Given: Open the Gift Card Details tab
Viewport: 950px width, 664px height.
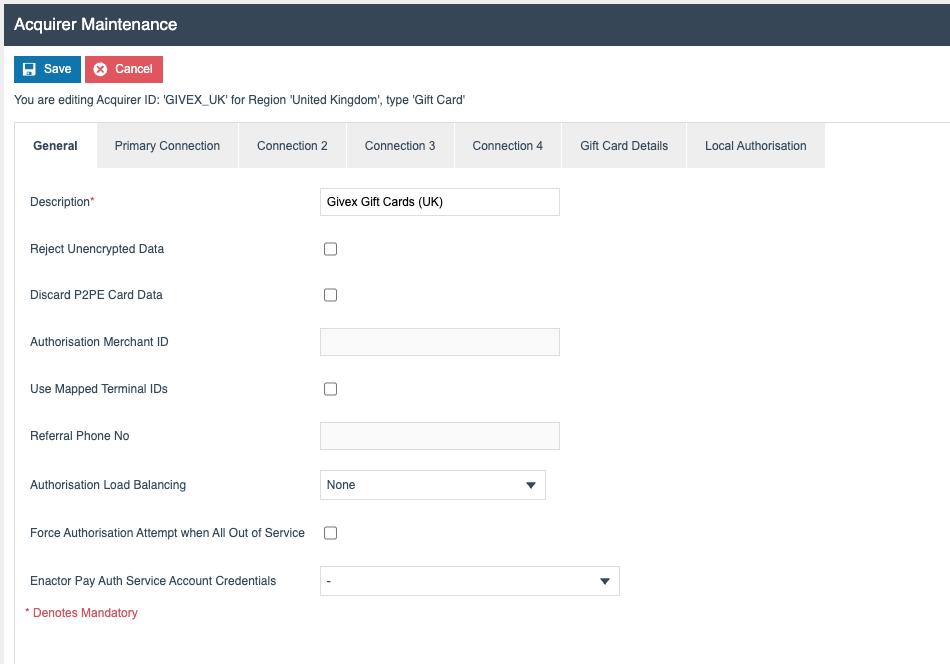Looking at the screenshot, I should point(623,145).
